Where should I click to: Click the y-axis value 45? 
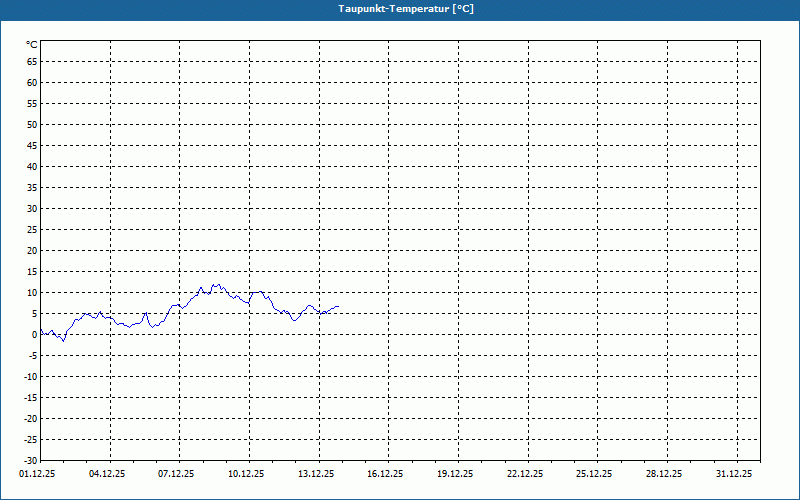[32, 145]
